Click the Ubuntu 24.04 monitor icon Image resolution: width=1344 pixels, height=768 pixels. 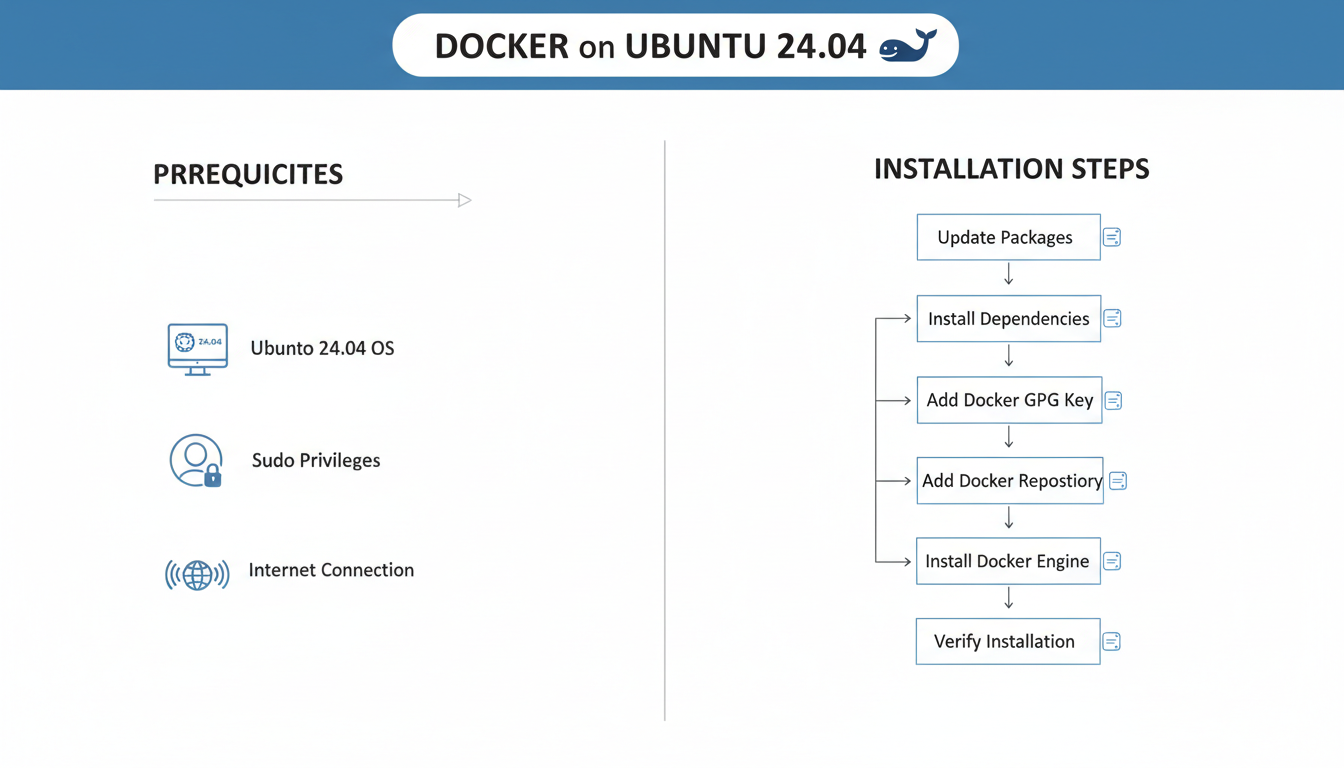coord(198,349)
